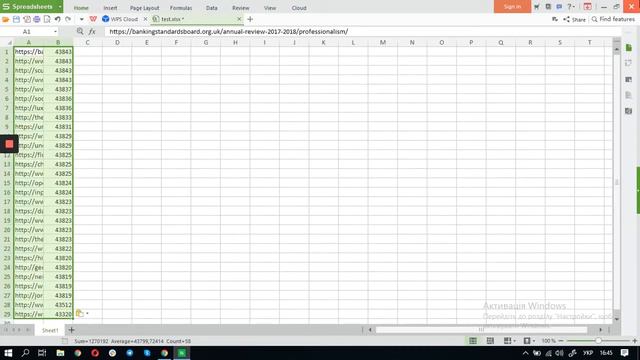This screenshot has height=360, width=640.
Task: Click the select-all corner of the grid
Action: click(8, 42)
